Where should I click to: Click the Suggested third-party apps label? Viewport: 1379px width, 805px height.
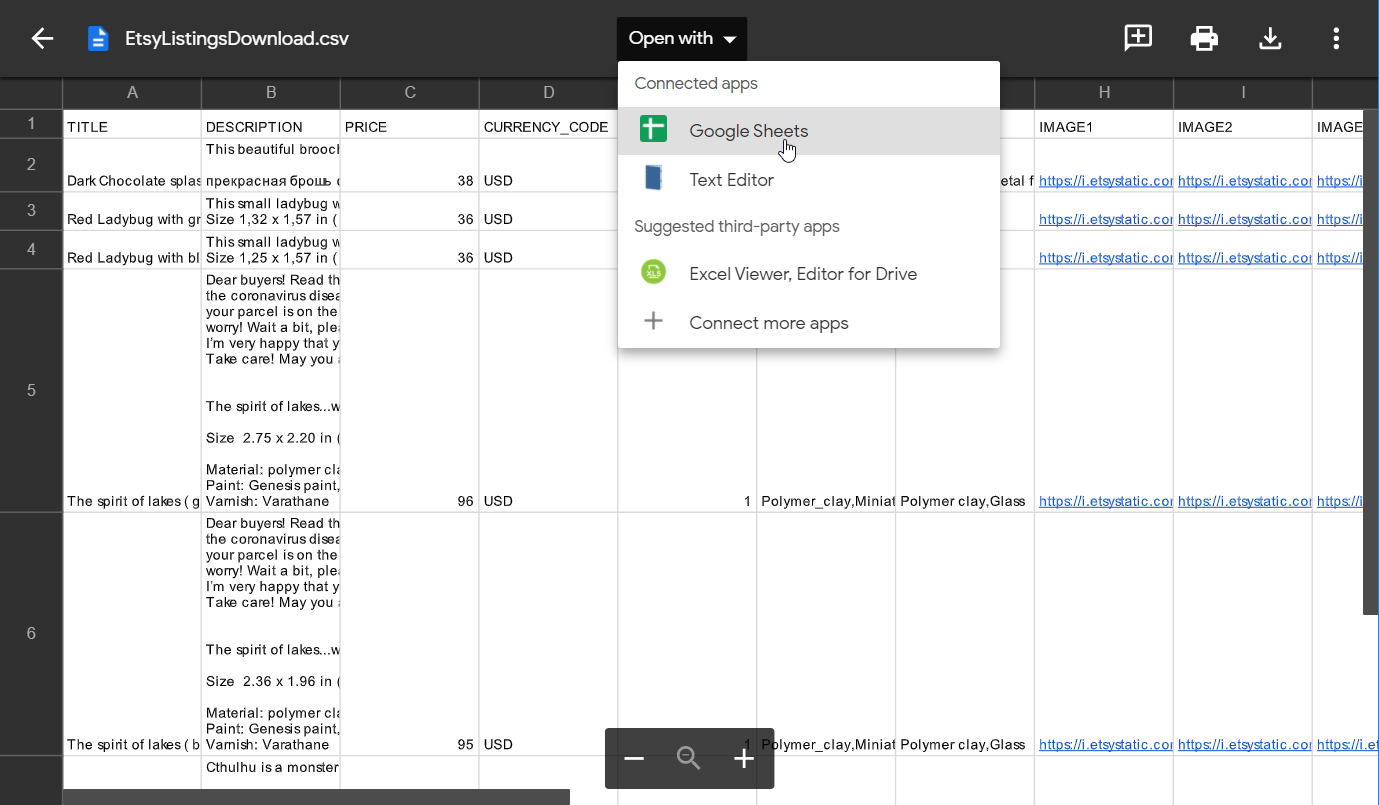[737, 226]
